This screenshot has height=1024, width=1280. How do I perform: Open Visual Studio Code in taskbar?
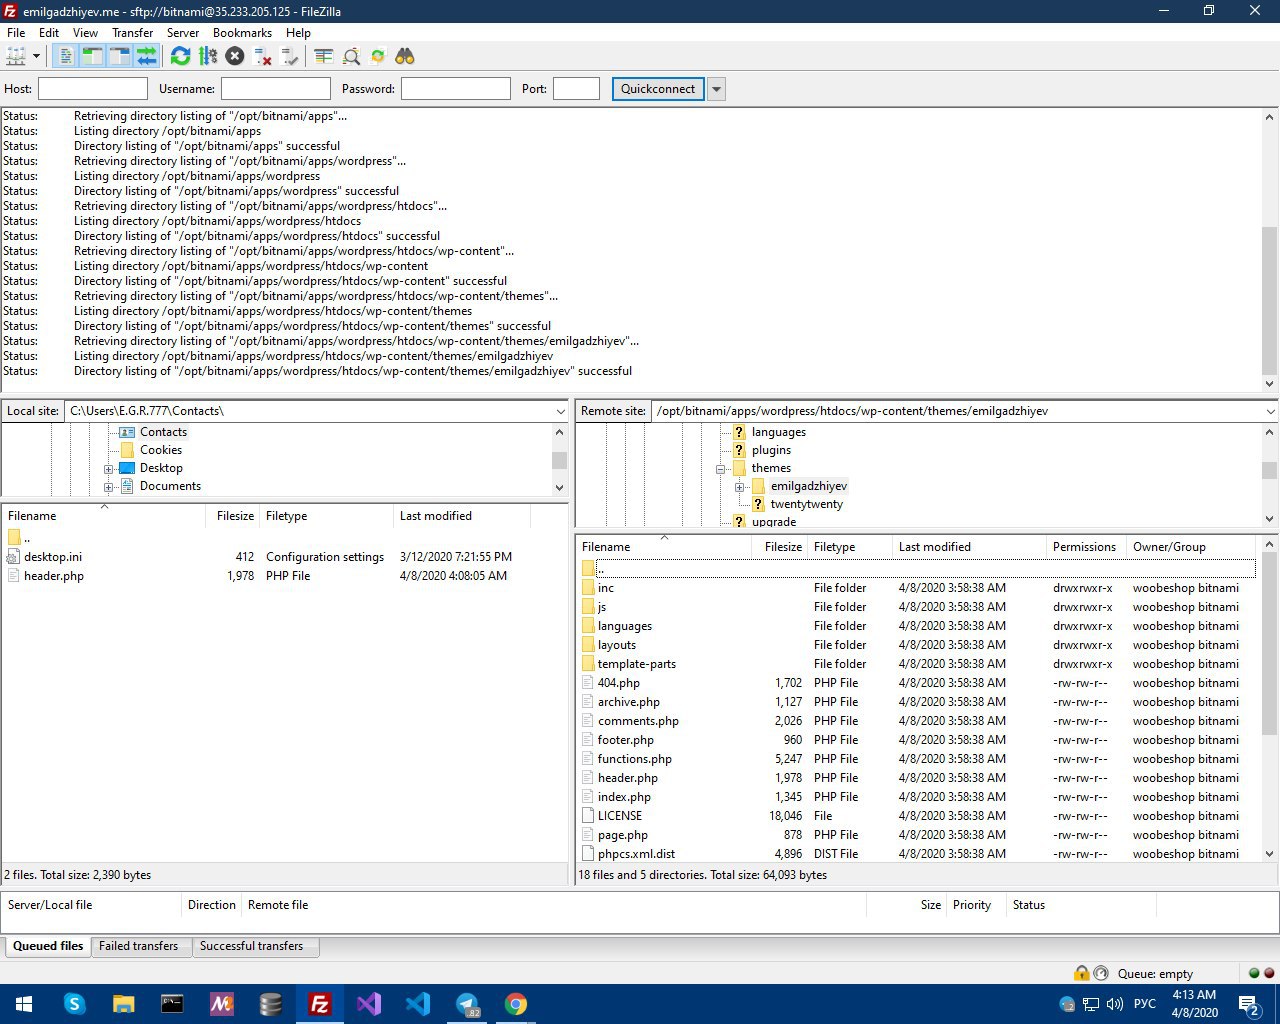[418, 1004]
